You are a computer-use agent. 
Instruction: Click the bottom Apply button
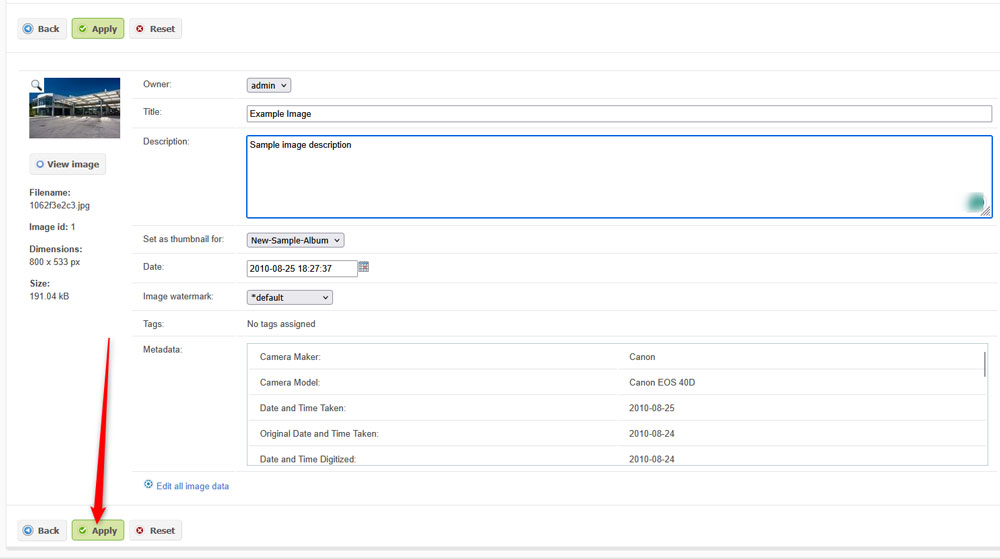[98, 530]
